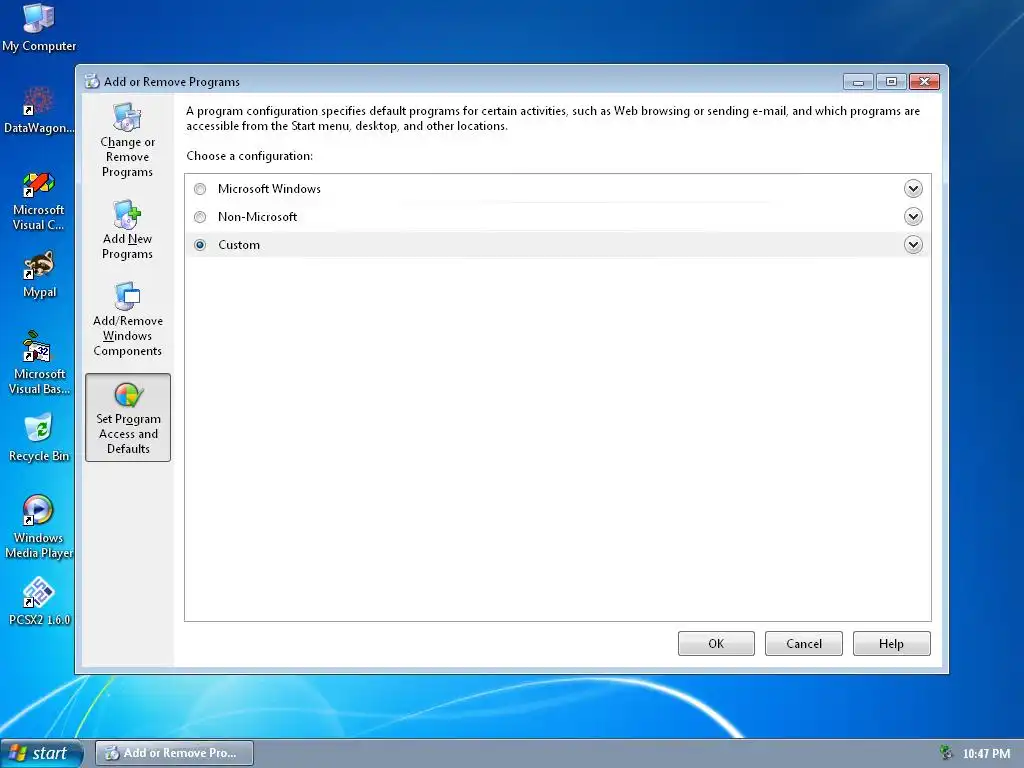Click the Cancel button
Viewport: 1024px width, 768px height.
coord(803,643)
